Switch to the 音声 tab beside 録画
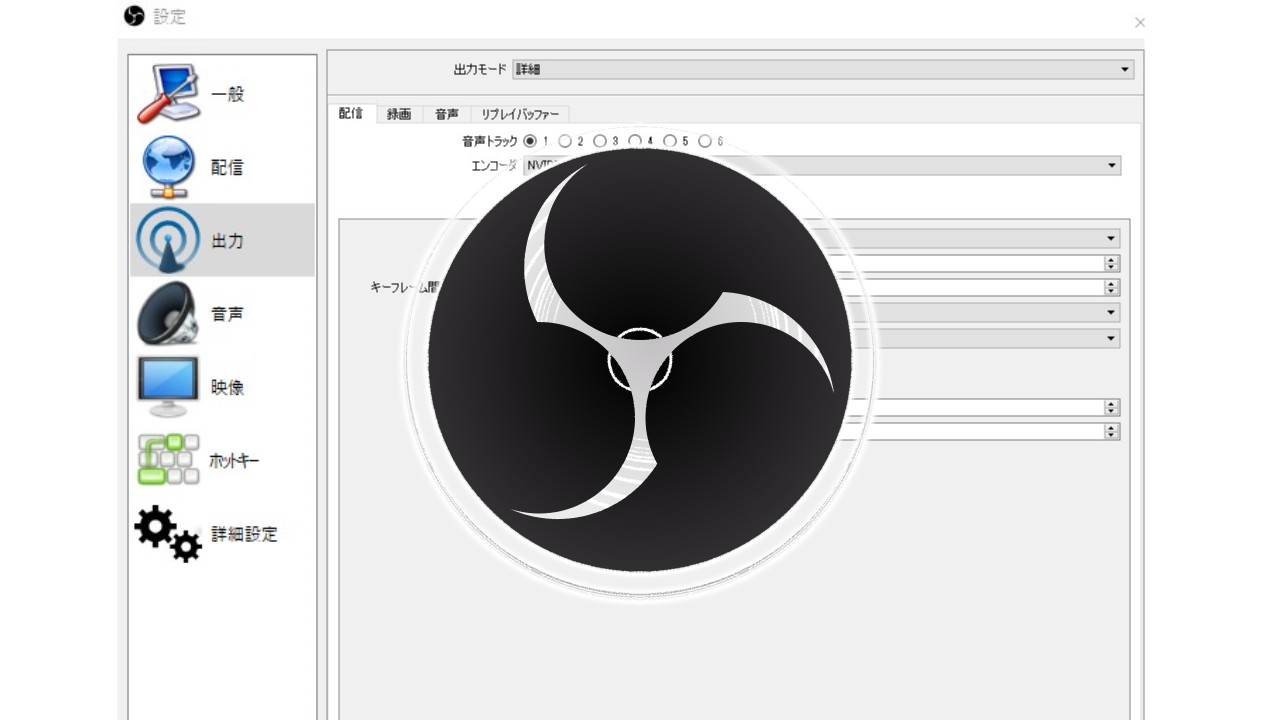Image resolution: width=1280 pixels, height=720 pixels. click(x=447, y=114)
